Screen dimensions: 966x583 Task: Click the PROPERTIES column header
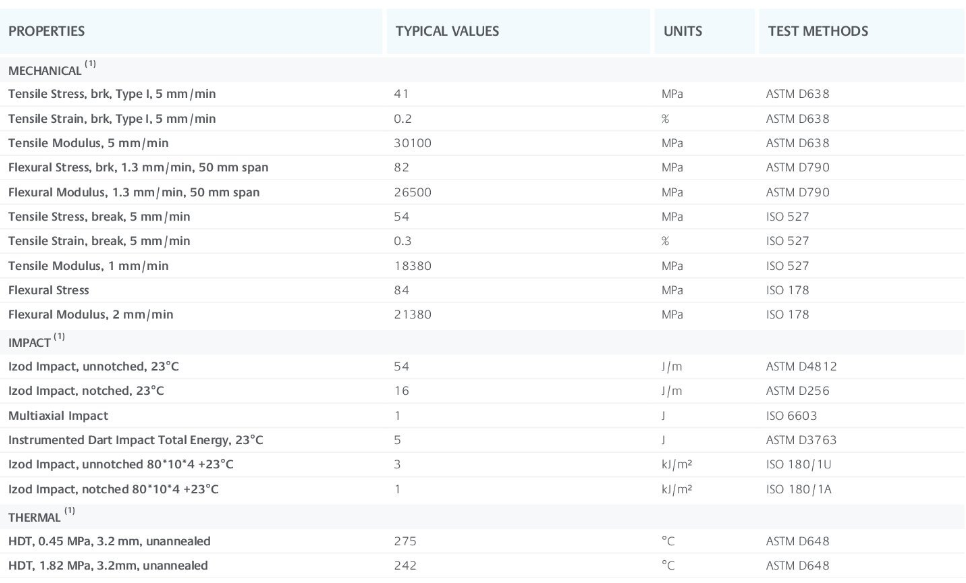click(x=47, y=31)
